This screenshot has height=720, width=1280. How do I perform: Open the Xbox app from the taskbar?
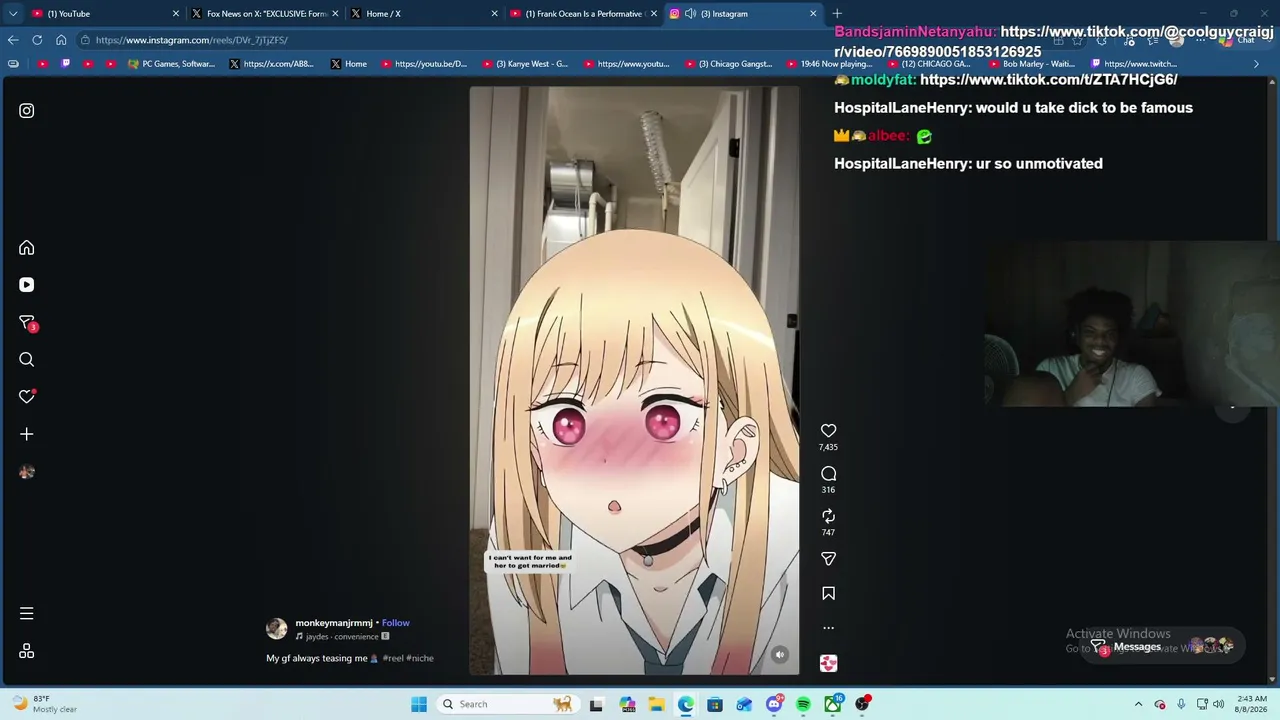[832, 704]
